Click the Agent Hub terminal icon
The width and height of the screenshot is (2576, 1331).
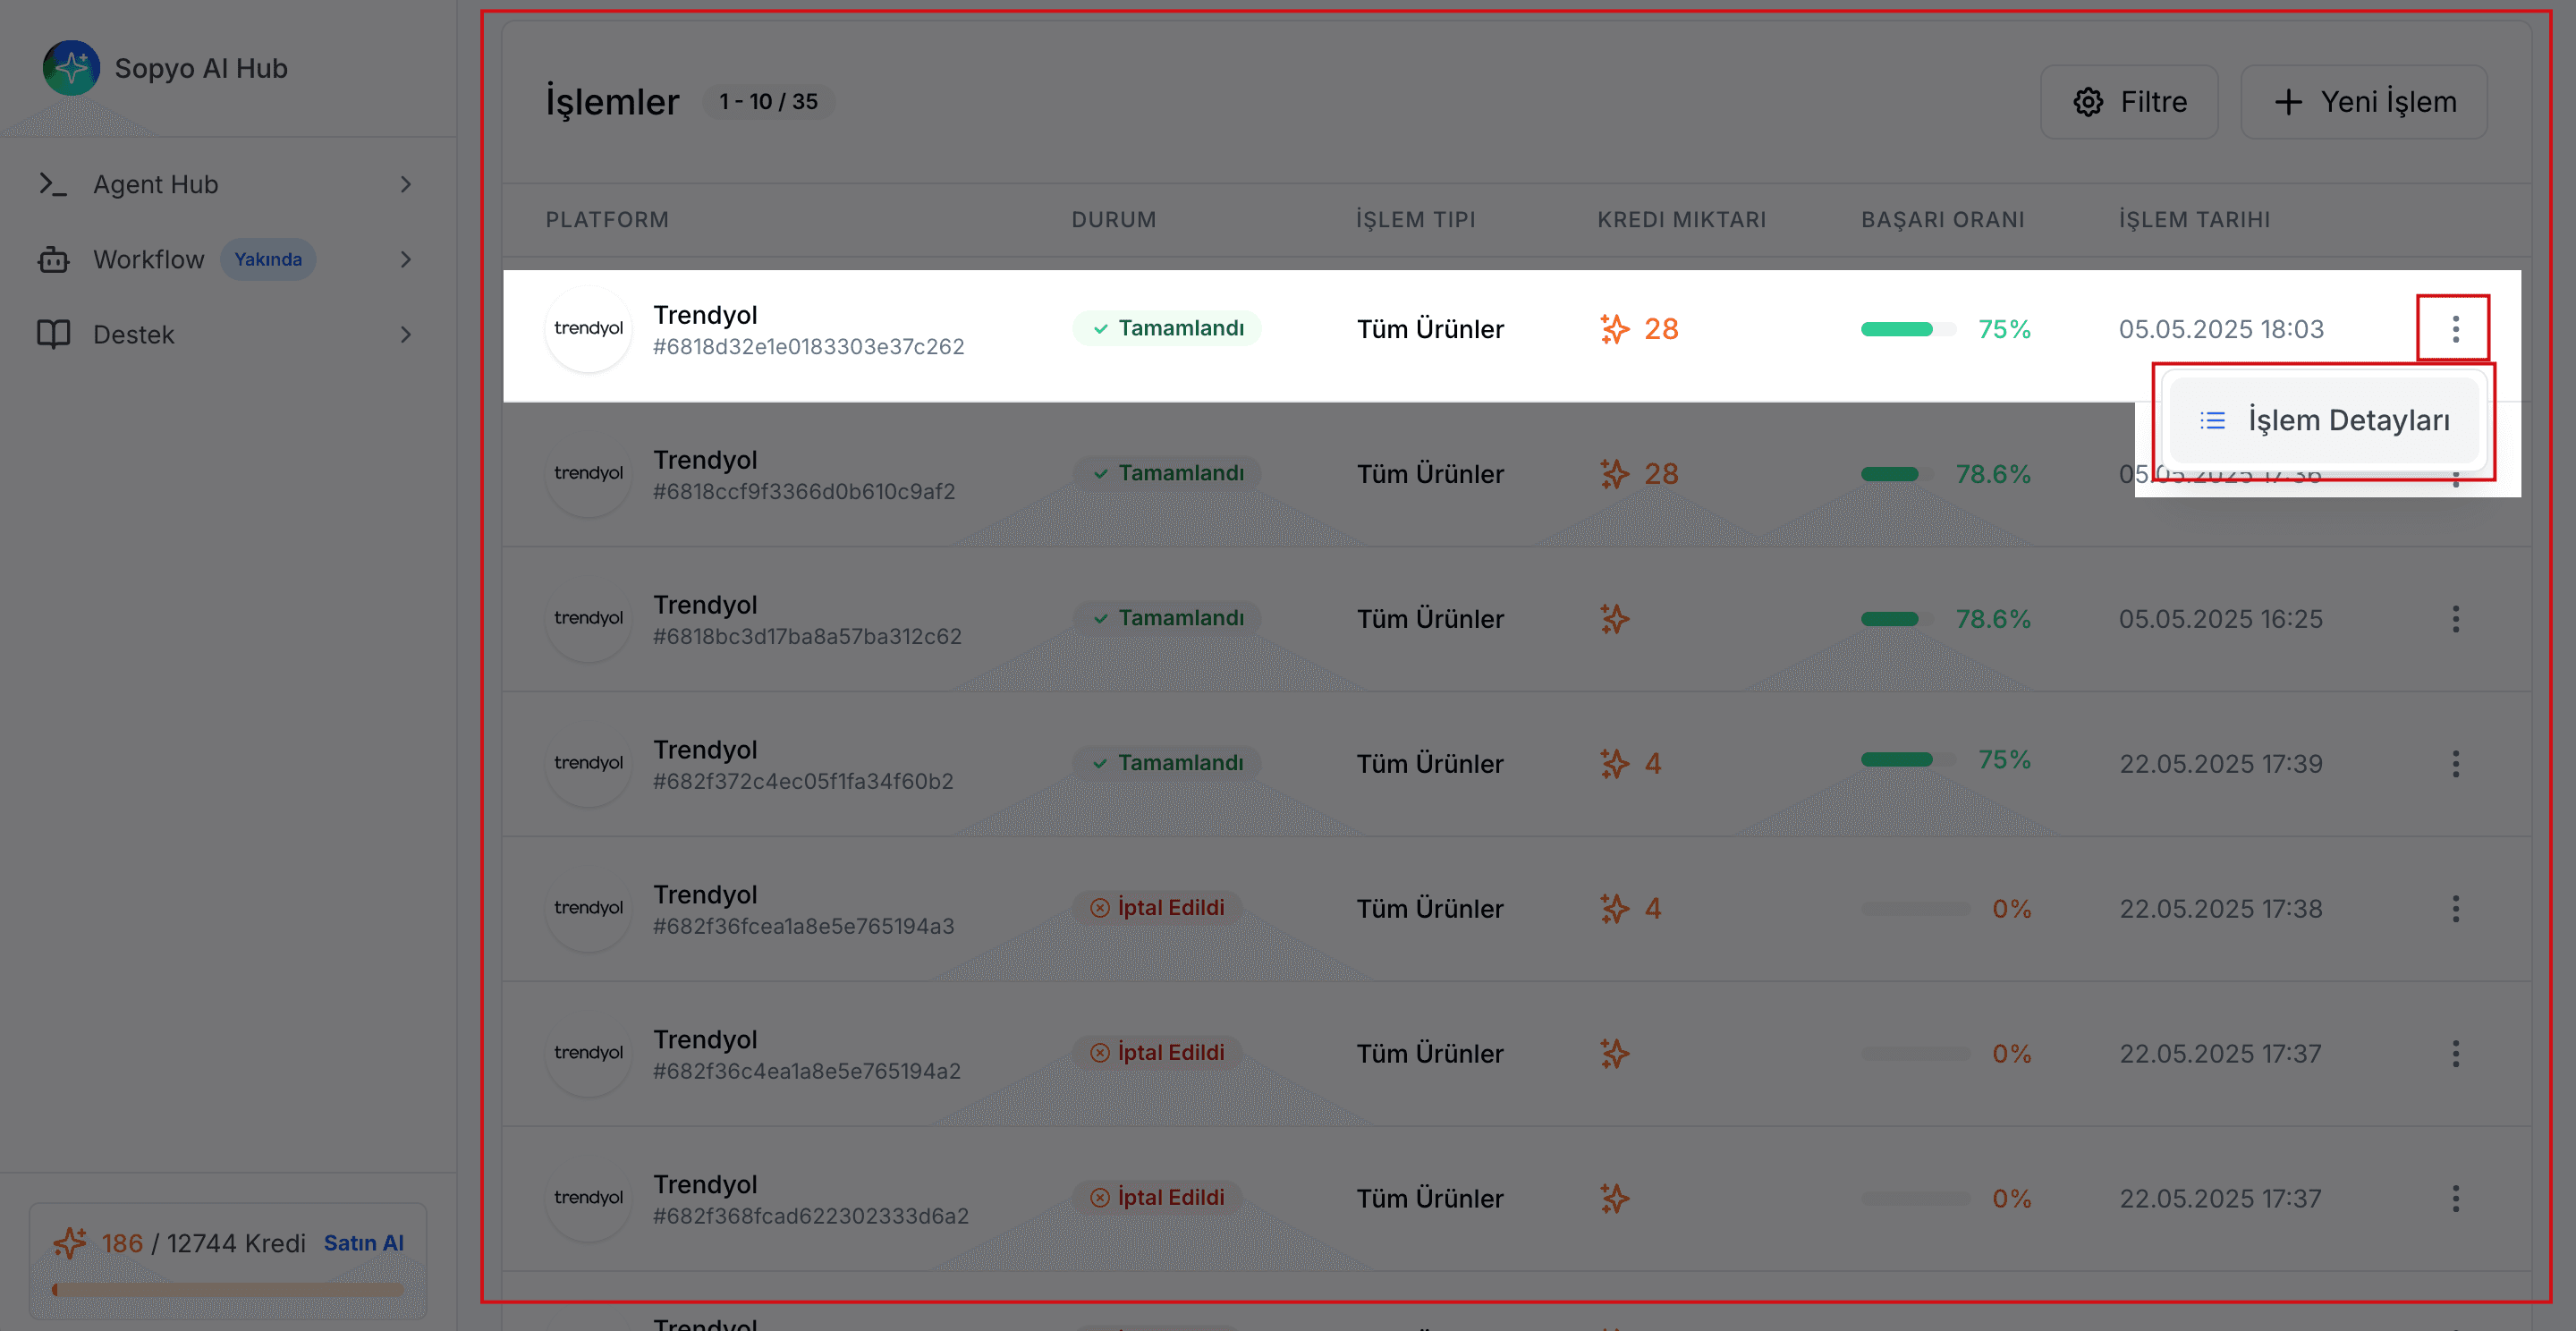53,184
